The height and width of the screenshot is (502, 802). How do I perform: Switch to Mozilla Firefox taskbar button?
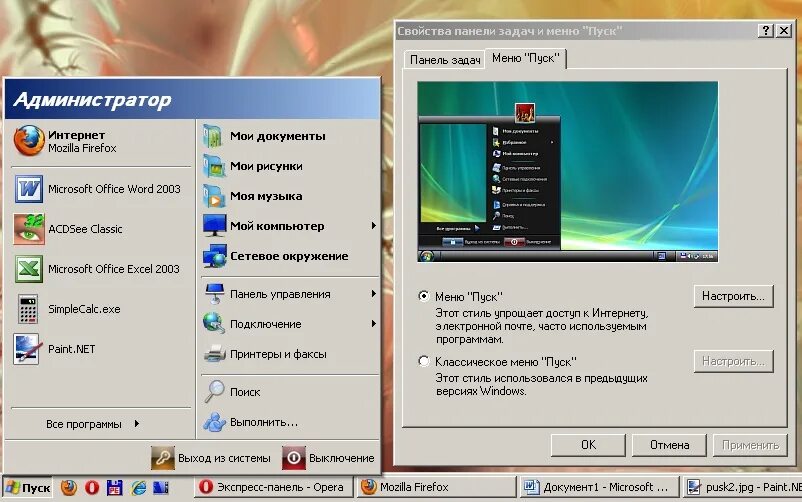(436, 487)
